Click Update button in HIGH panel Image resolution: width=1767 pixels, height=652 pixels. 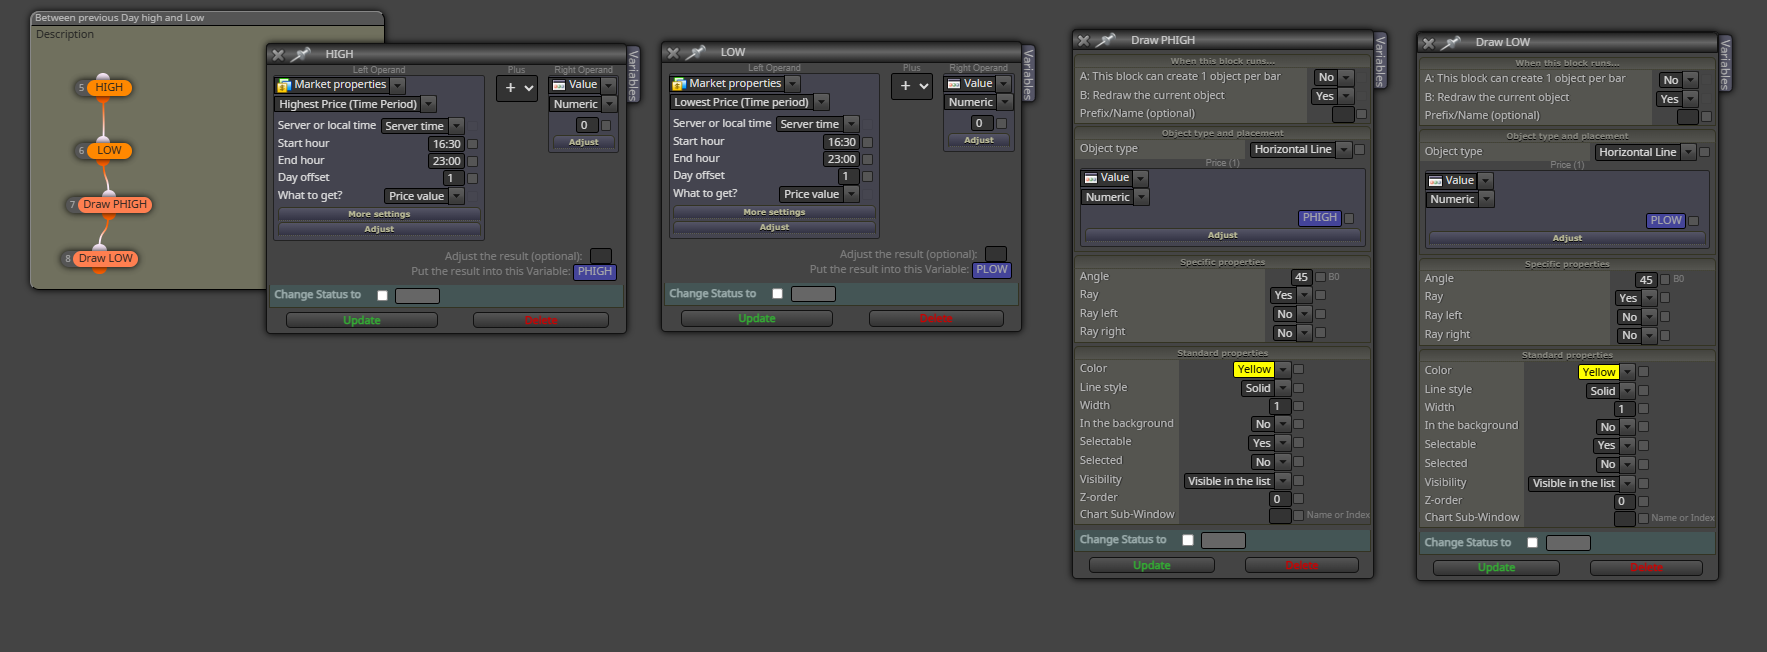tap(362, 320)
